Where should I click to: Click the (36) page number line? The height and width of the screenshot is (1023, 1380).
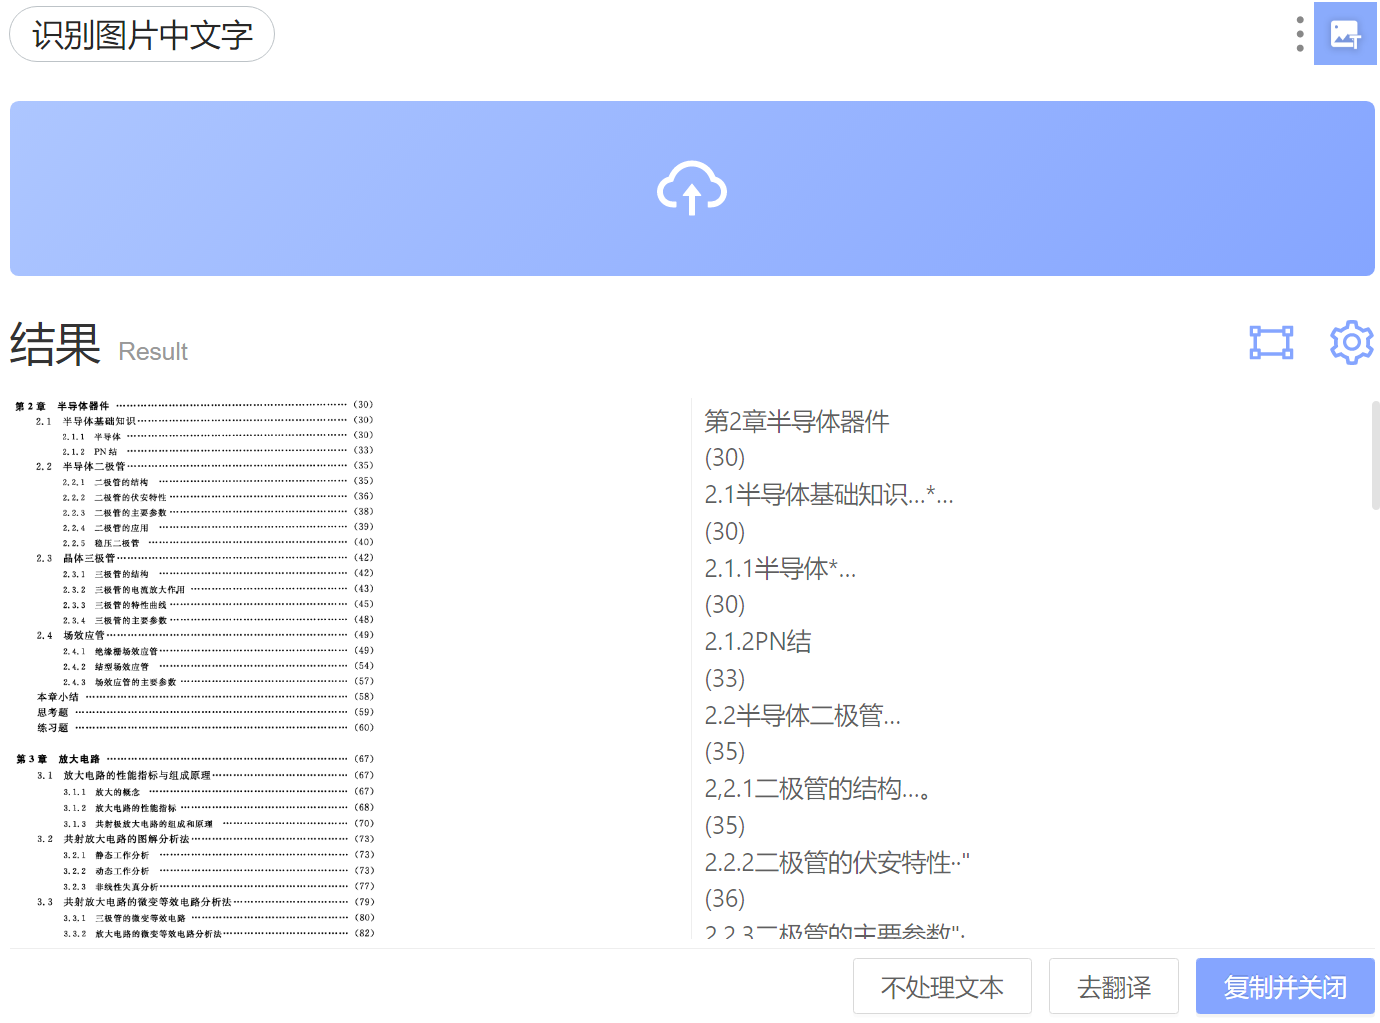[725, 899]
